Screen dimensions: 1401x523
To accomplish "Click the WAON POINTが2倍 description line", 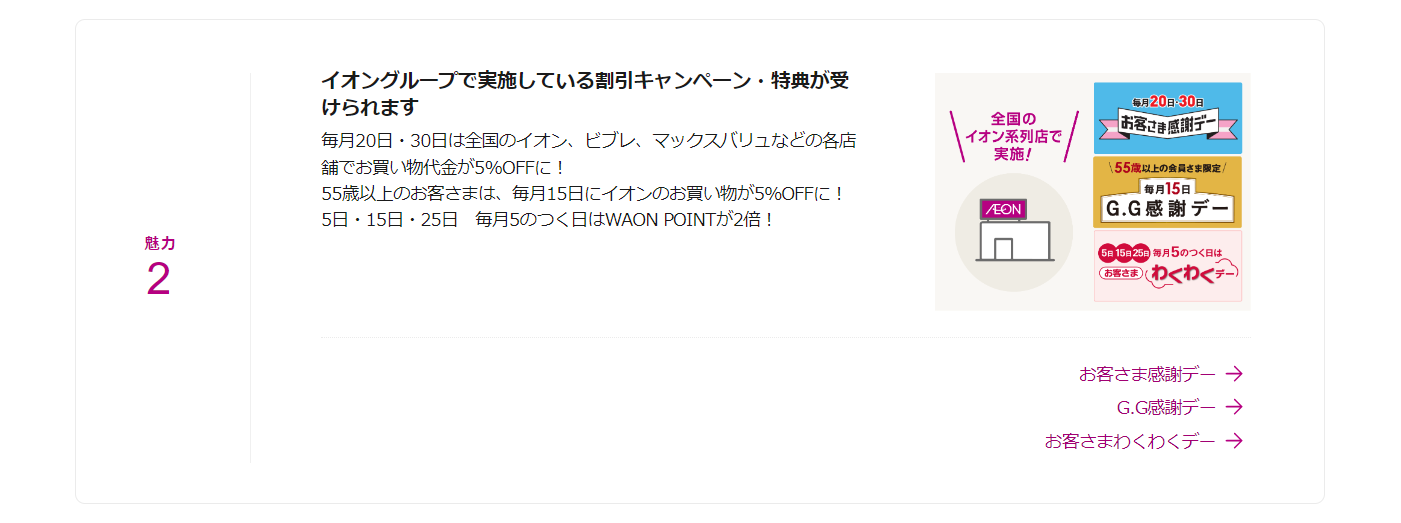I will [x=548, y=219].
